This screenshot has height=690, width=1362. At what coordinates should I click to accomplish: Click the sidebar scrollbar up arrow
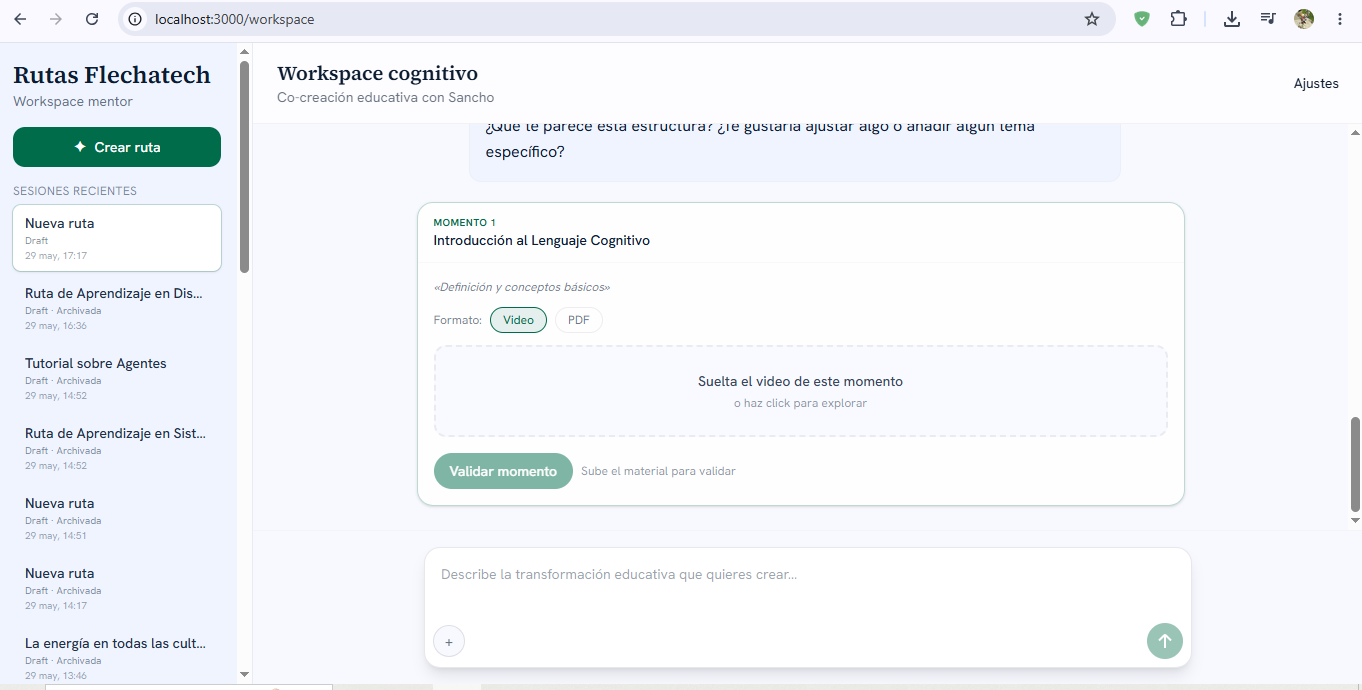pos(244,51)
